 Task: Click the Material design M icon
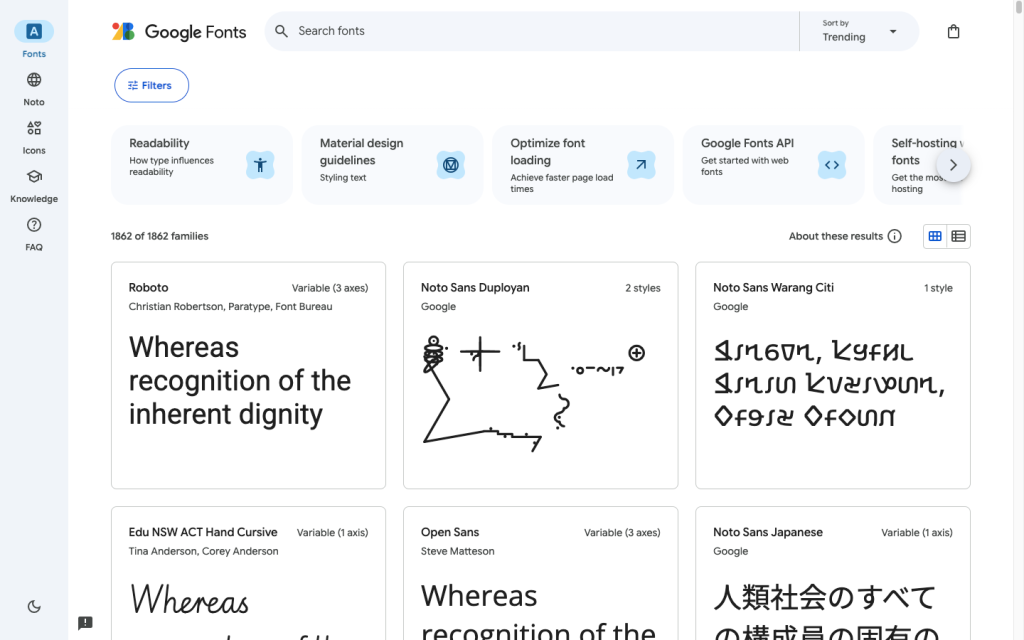(451, 165)
